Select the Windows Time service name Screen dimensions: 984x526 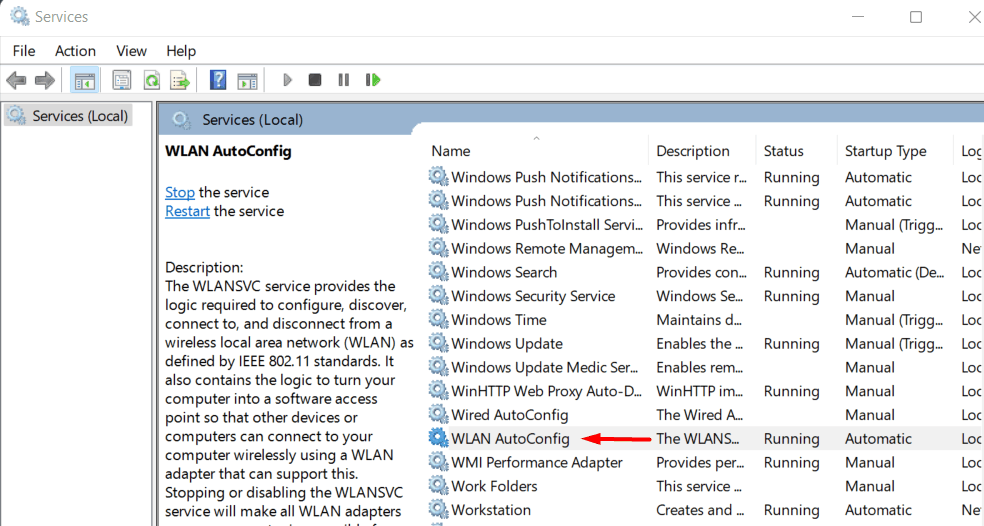tap(498, 320)
